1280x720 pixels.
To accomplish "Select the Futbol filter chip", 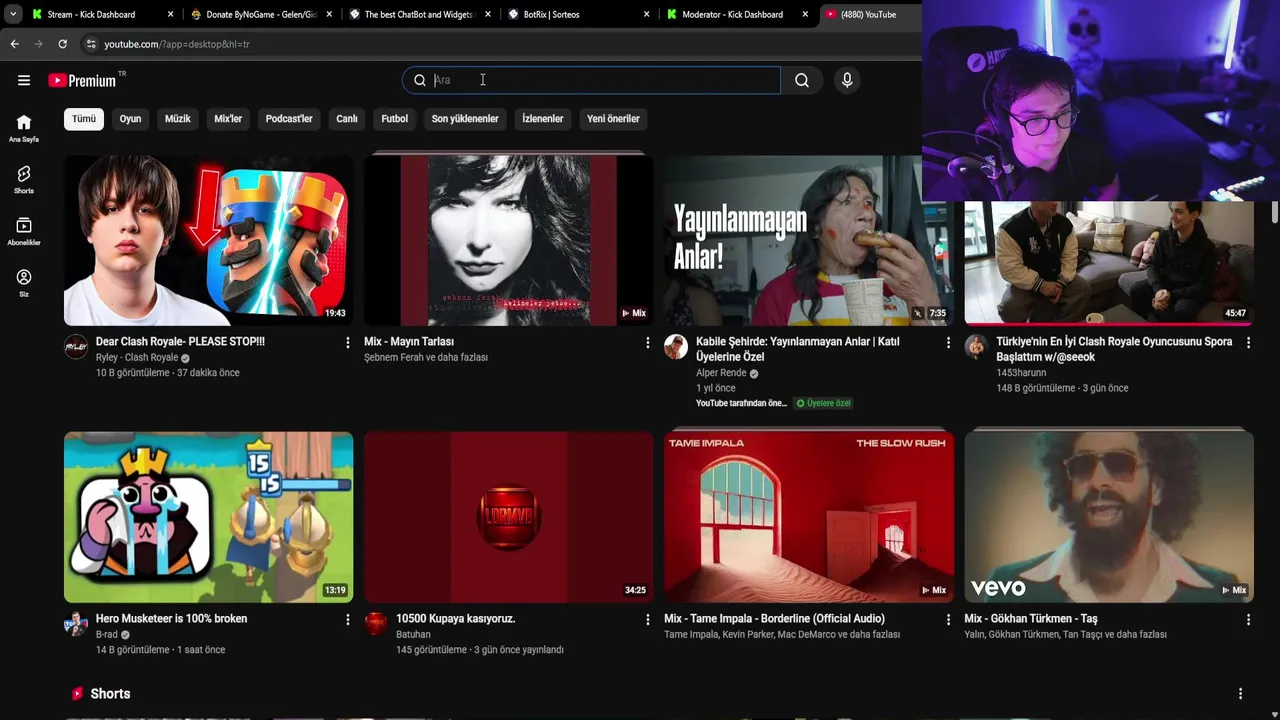I will pyautogui.click(x=394, y=119).
